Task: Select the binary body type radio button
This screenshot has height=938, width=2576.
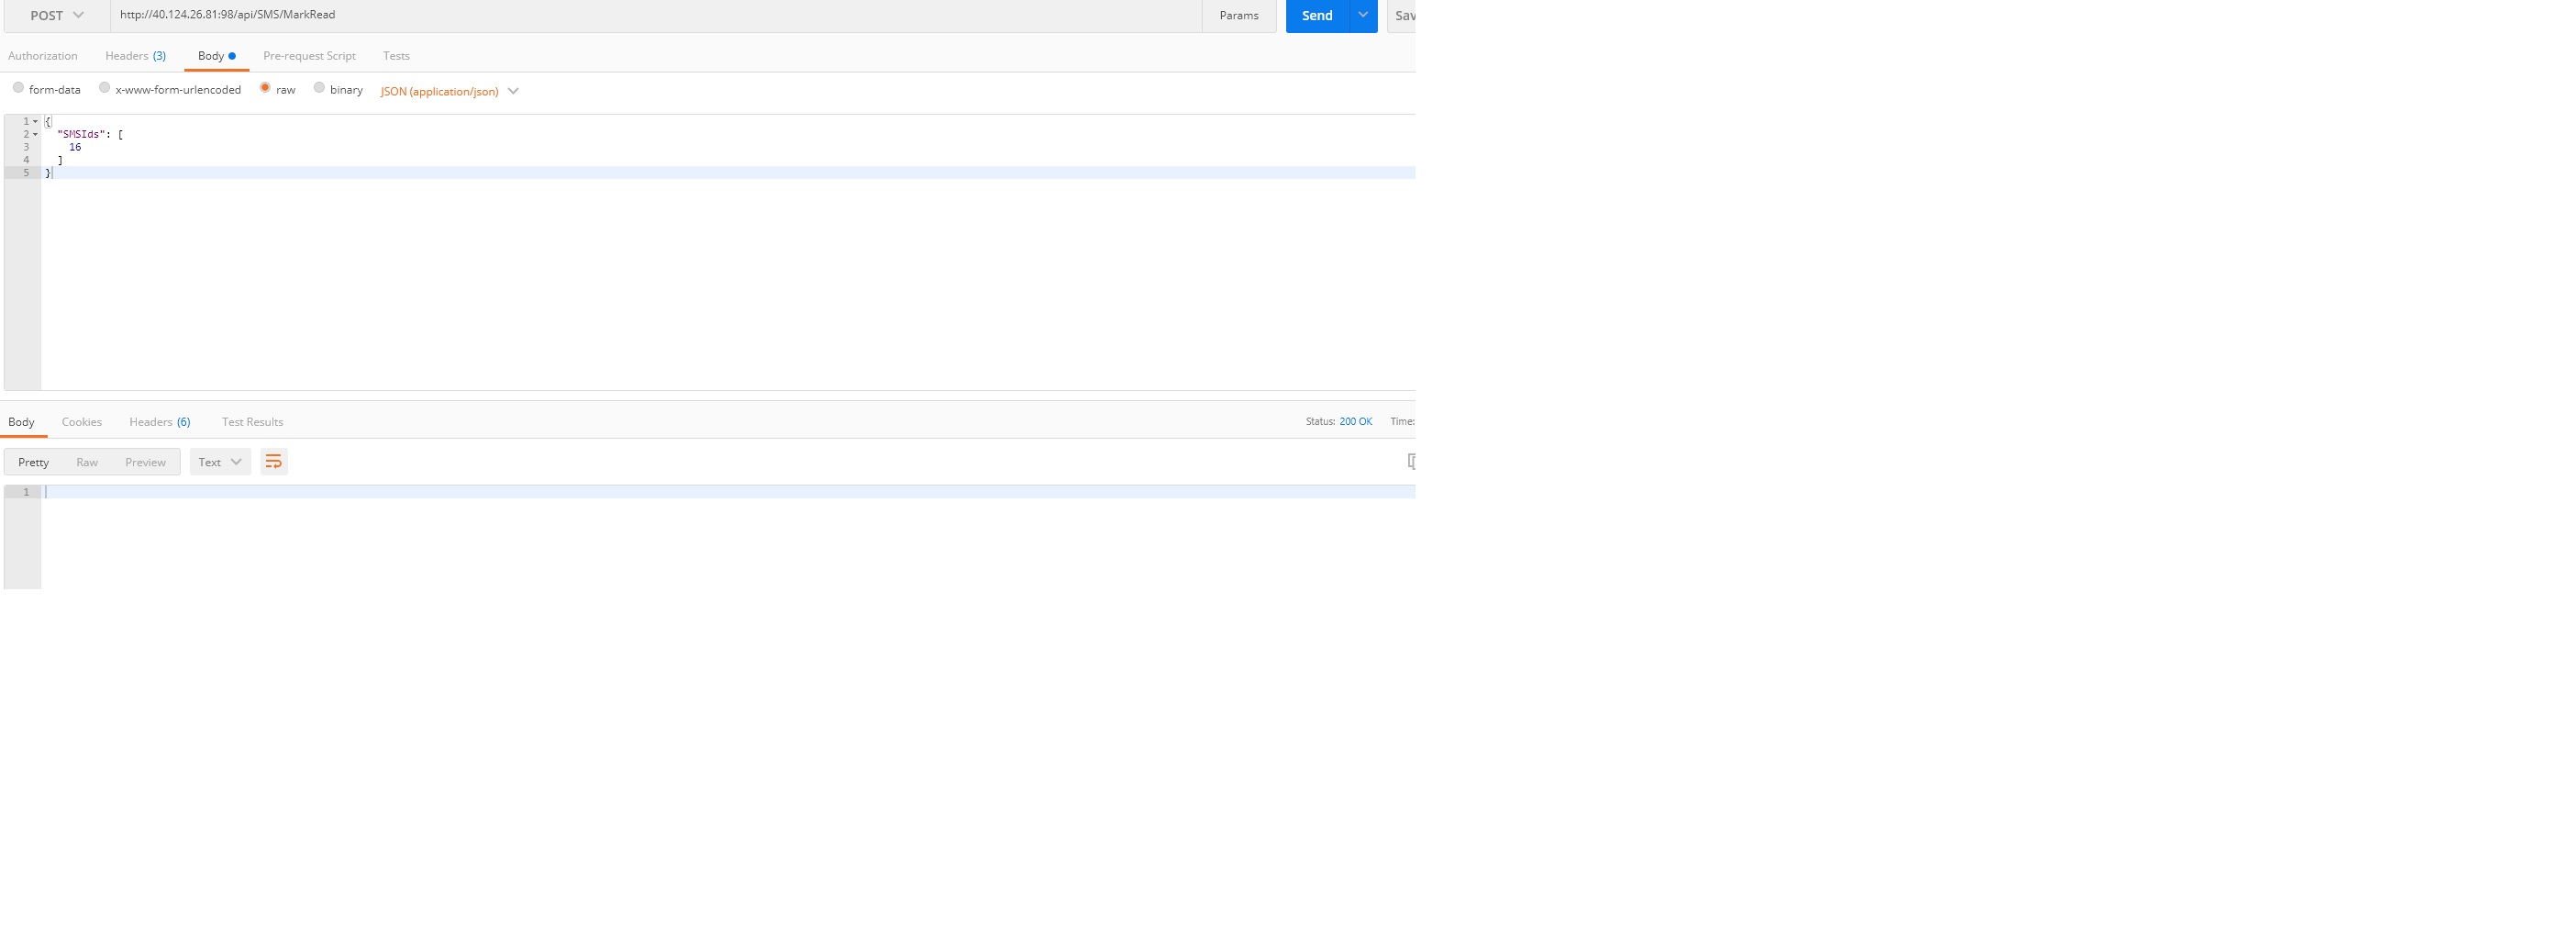Action: [x=319, y=88]
